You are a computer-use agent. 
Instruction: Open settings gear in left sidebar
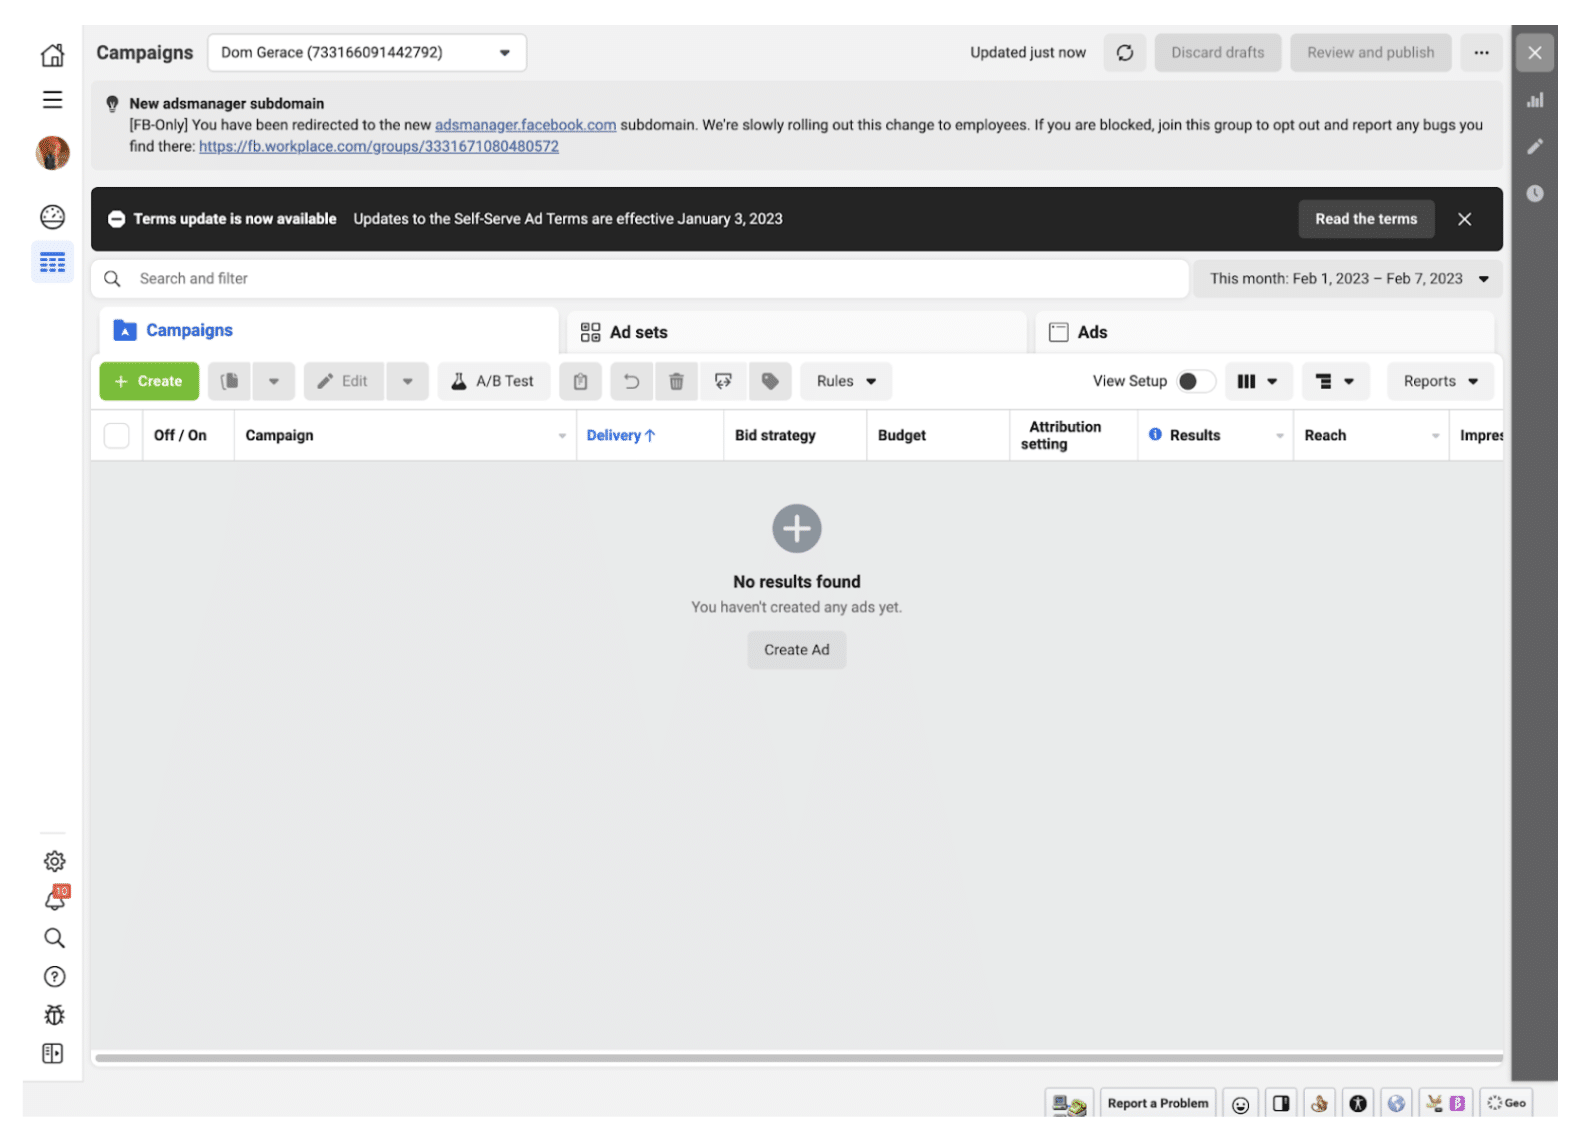point(54,861)
